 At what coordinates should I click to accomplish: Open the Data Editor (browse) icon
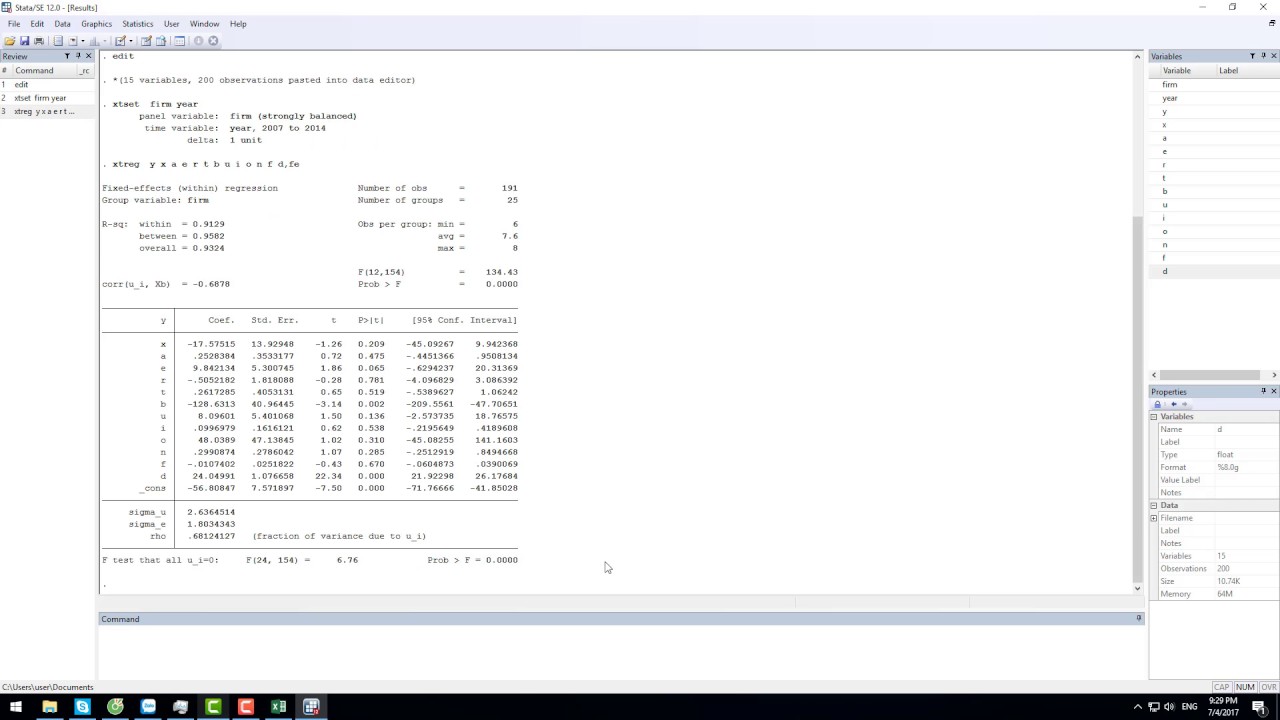pos(160,41)
